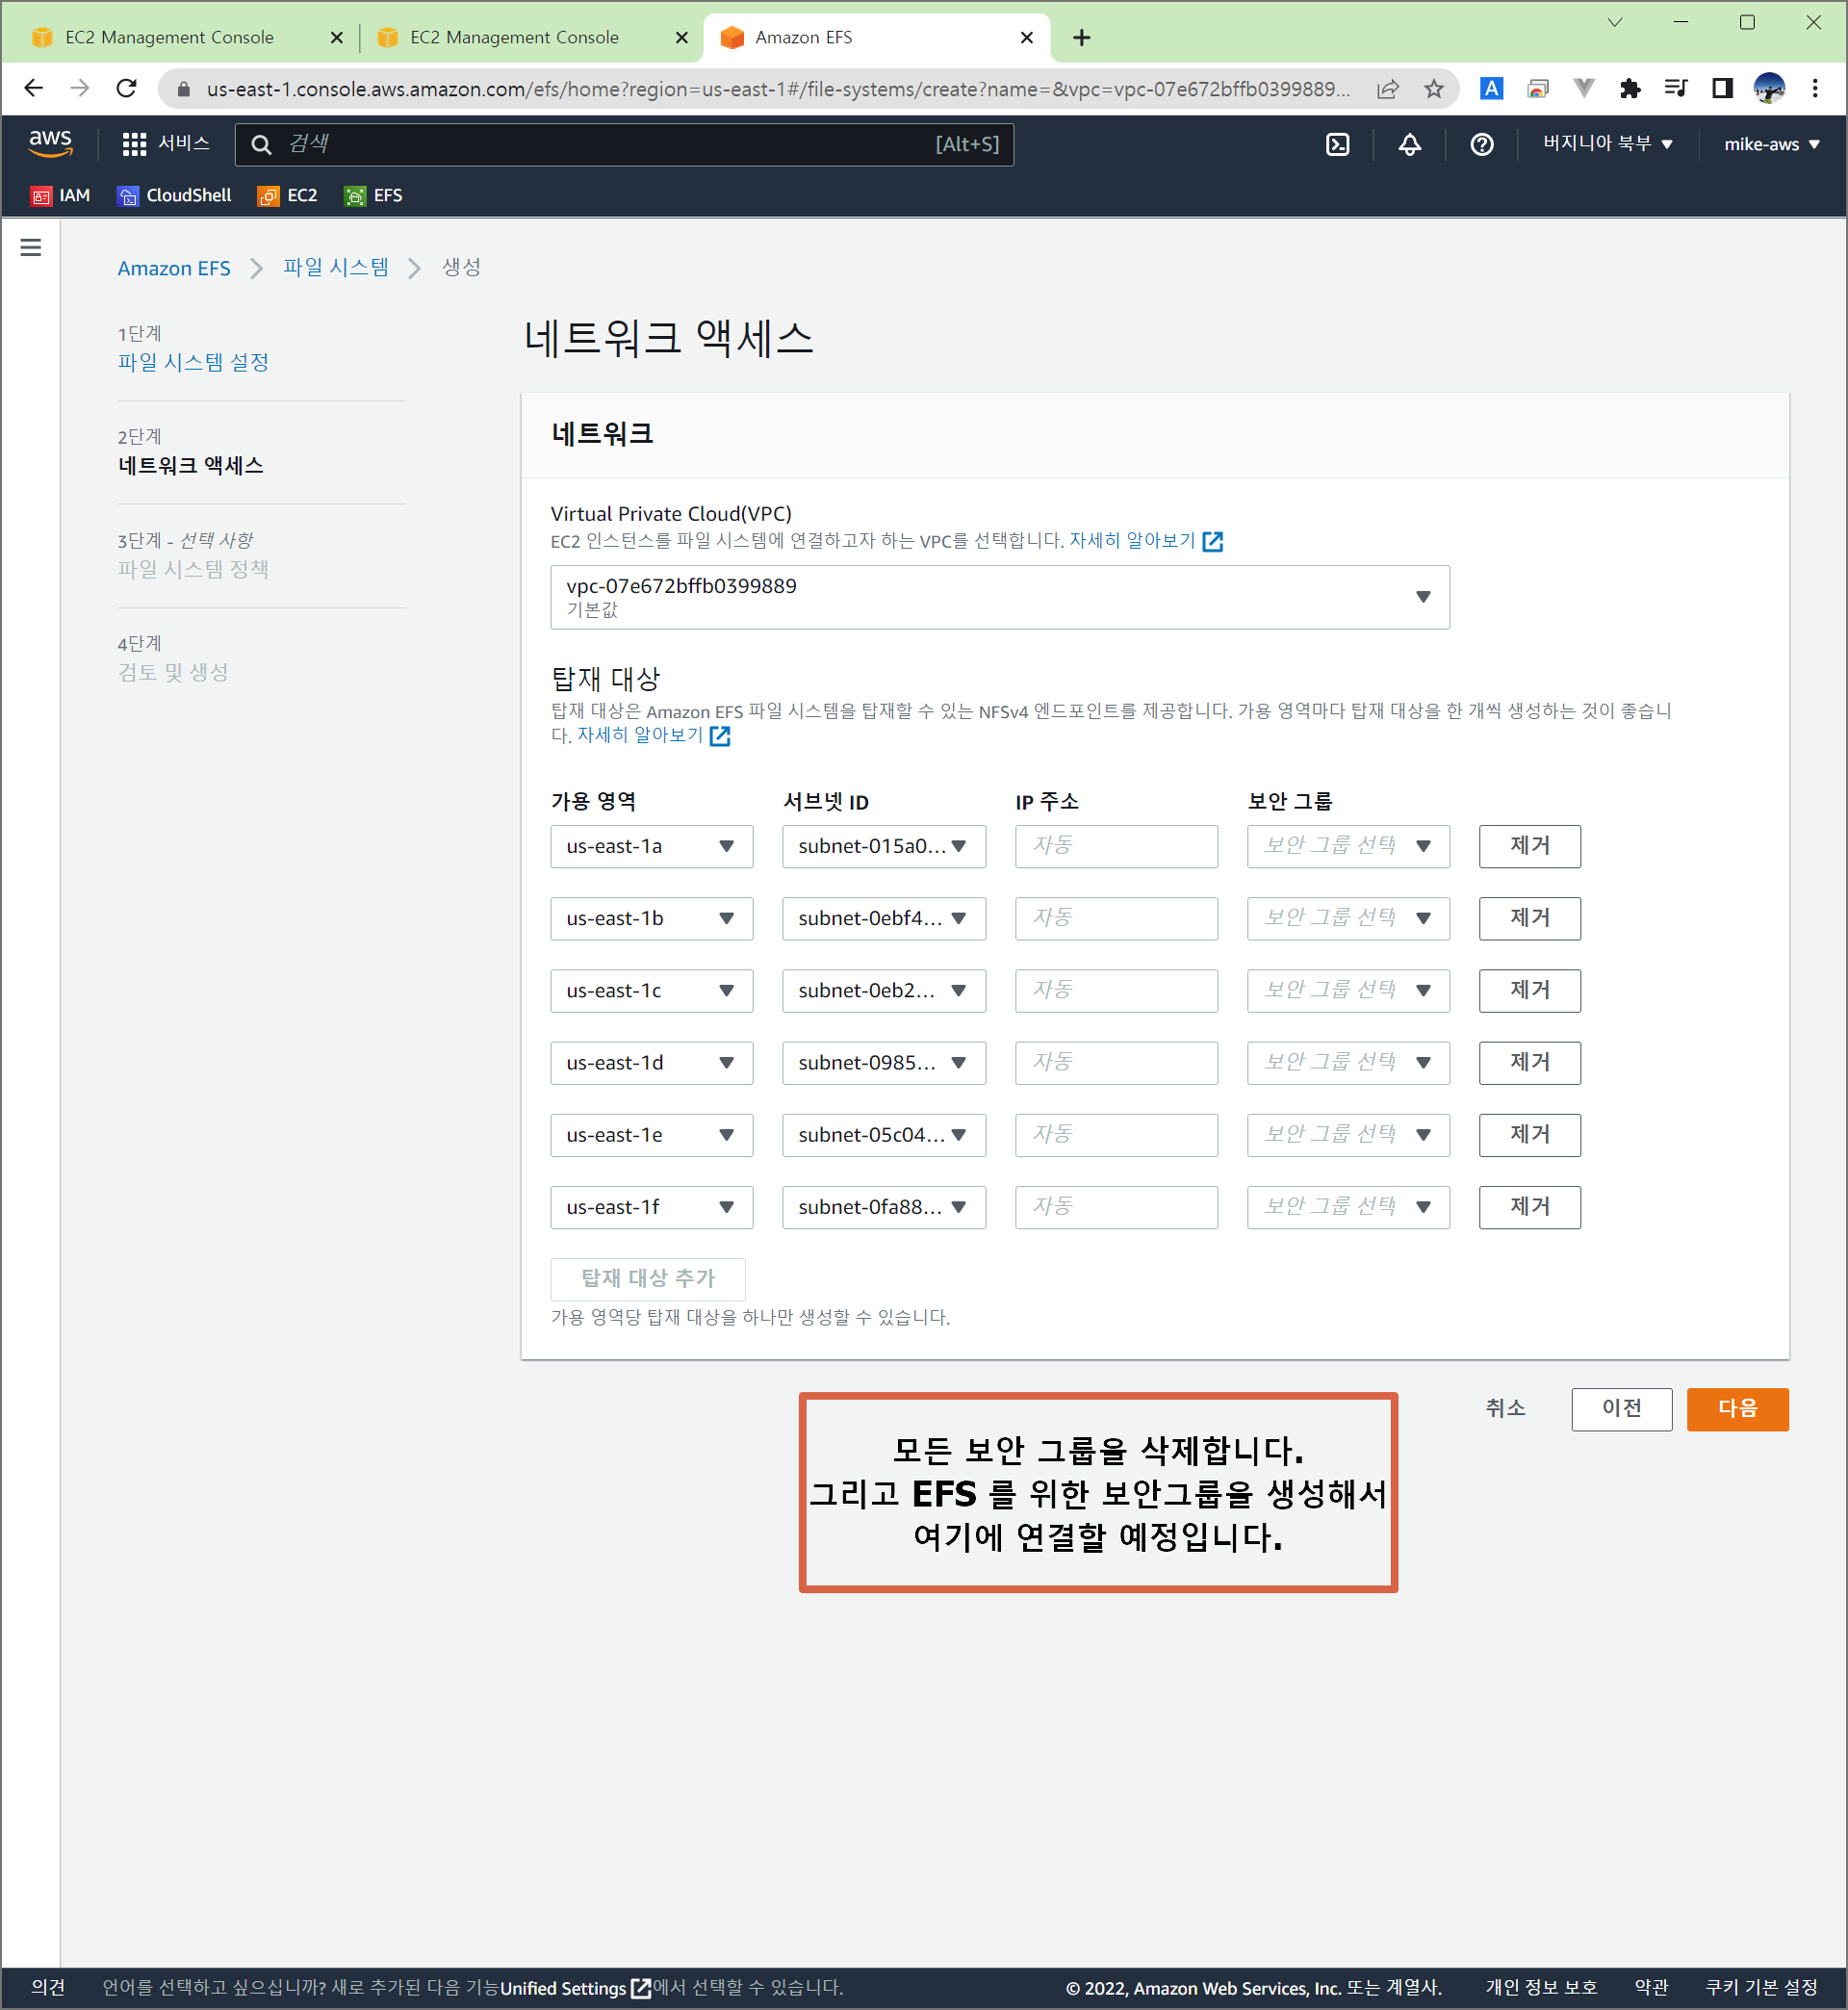Click the AWS logo home icon
Viewport: 1848px width, 2010px height.
pyautogui.click(x=50, y=143)
